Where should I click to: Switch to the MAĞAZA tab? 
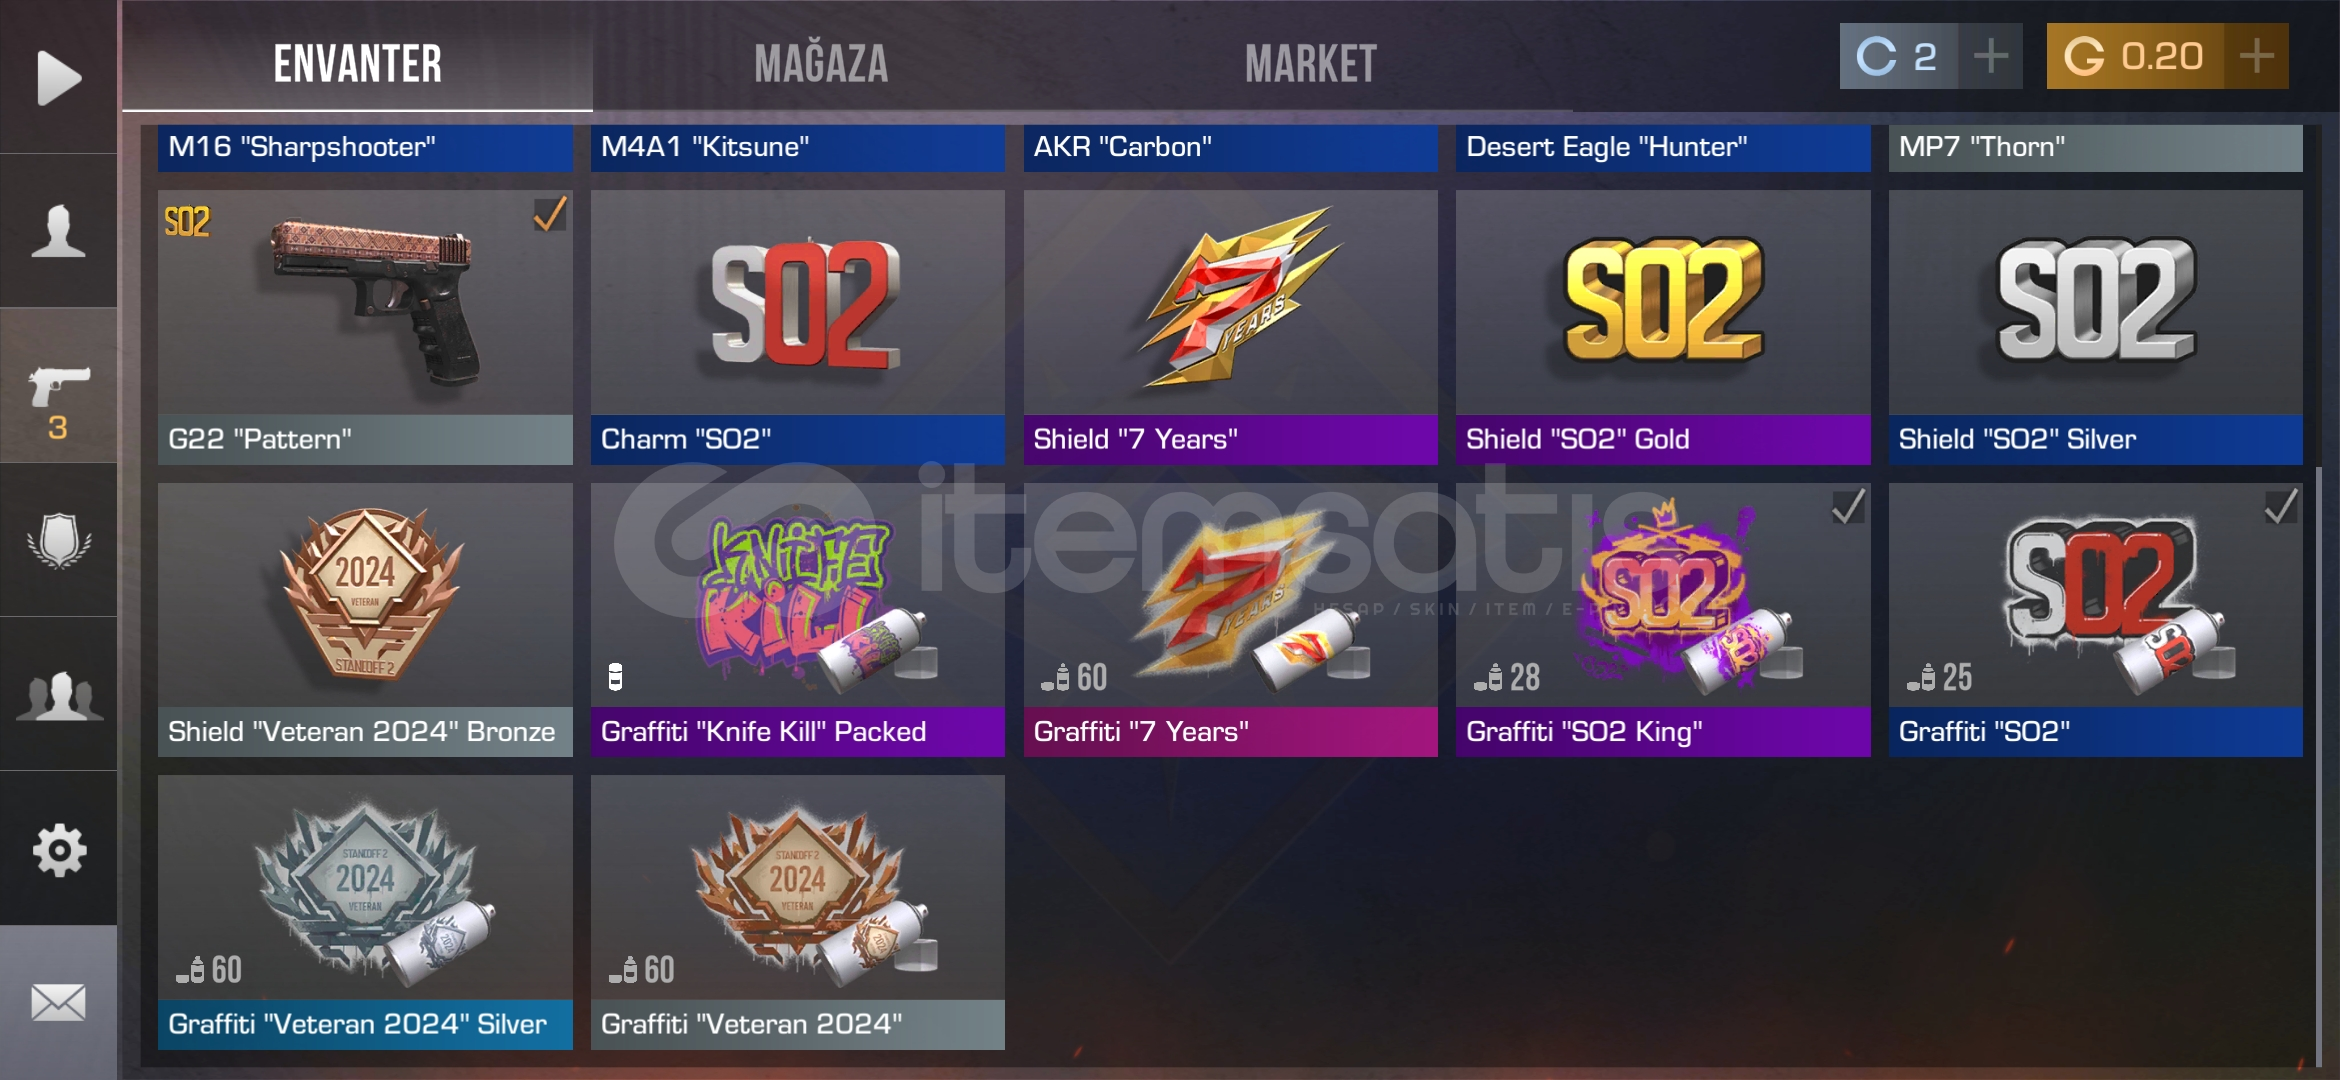(x=821, y=64)
